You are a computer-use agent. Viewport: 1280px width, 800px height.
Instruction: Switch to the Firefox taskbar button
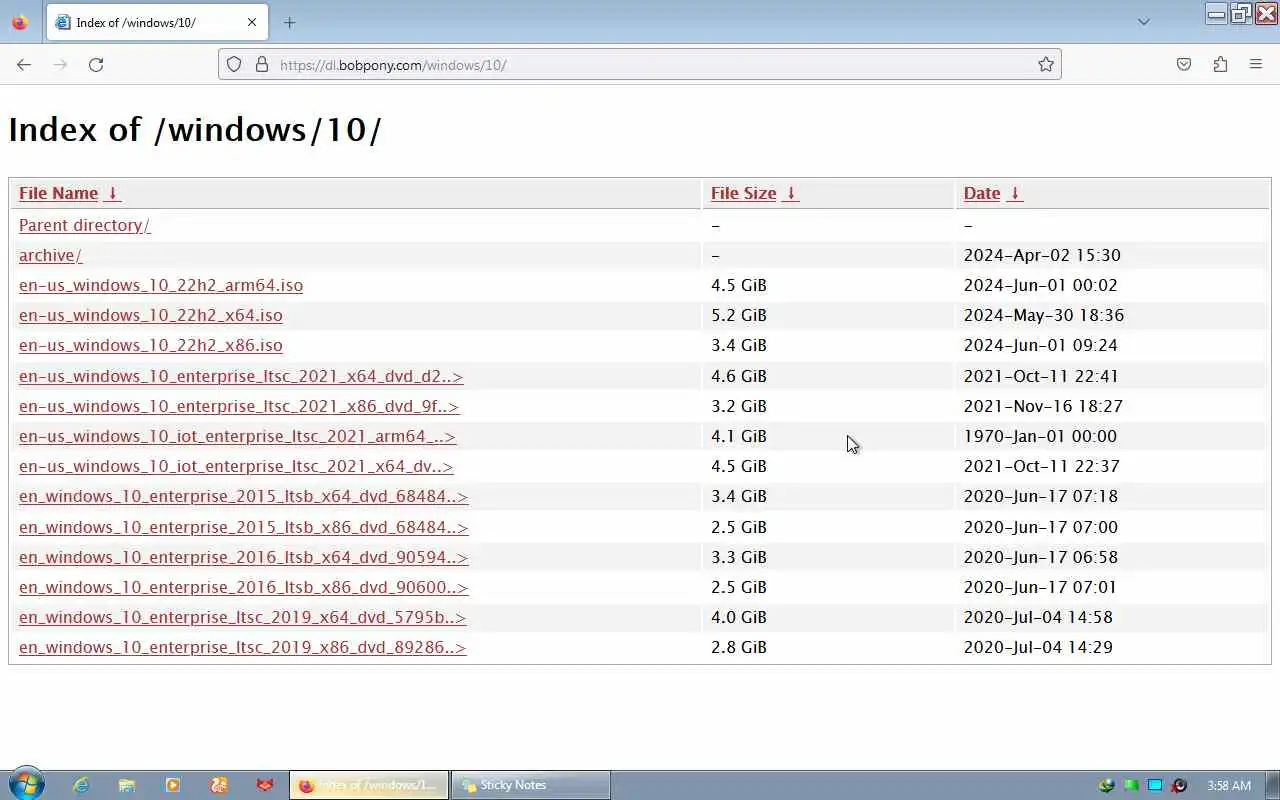pos(369,785)
